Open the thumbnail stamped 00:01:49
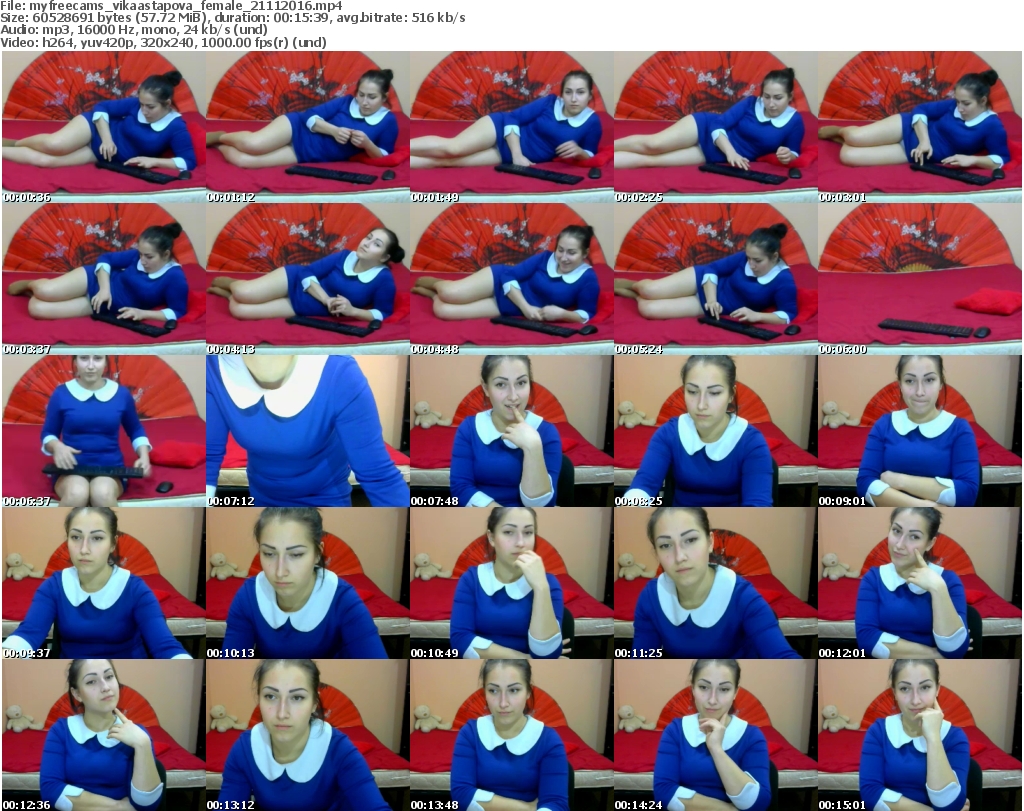The width and height of the screenshot is (1024, 811). point(511,127)
